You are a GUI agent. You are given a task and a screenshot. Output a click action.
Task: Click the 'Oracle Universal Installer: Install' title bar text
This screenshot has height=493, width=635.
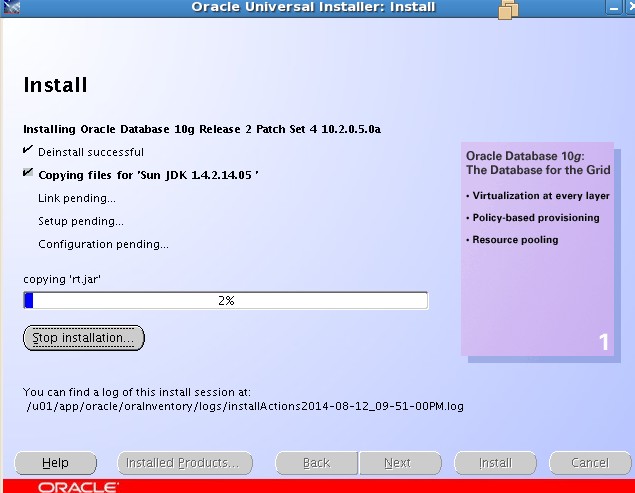[313, 7]
